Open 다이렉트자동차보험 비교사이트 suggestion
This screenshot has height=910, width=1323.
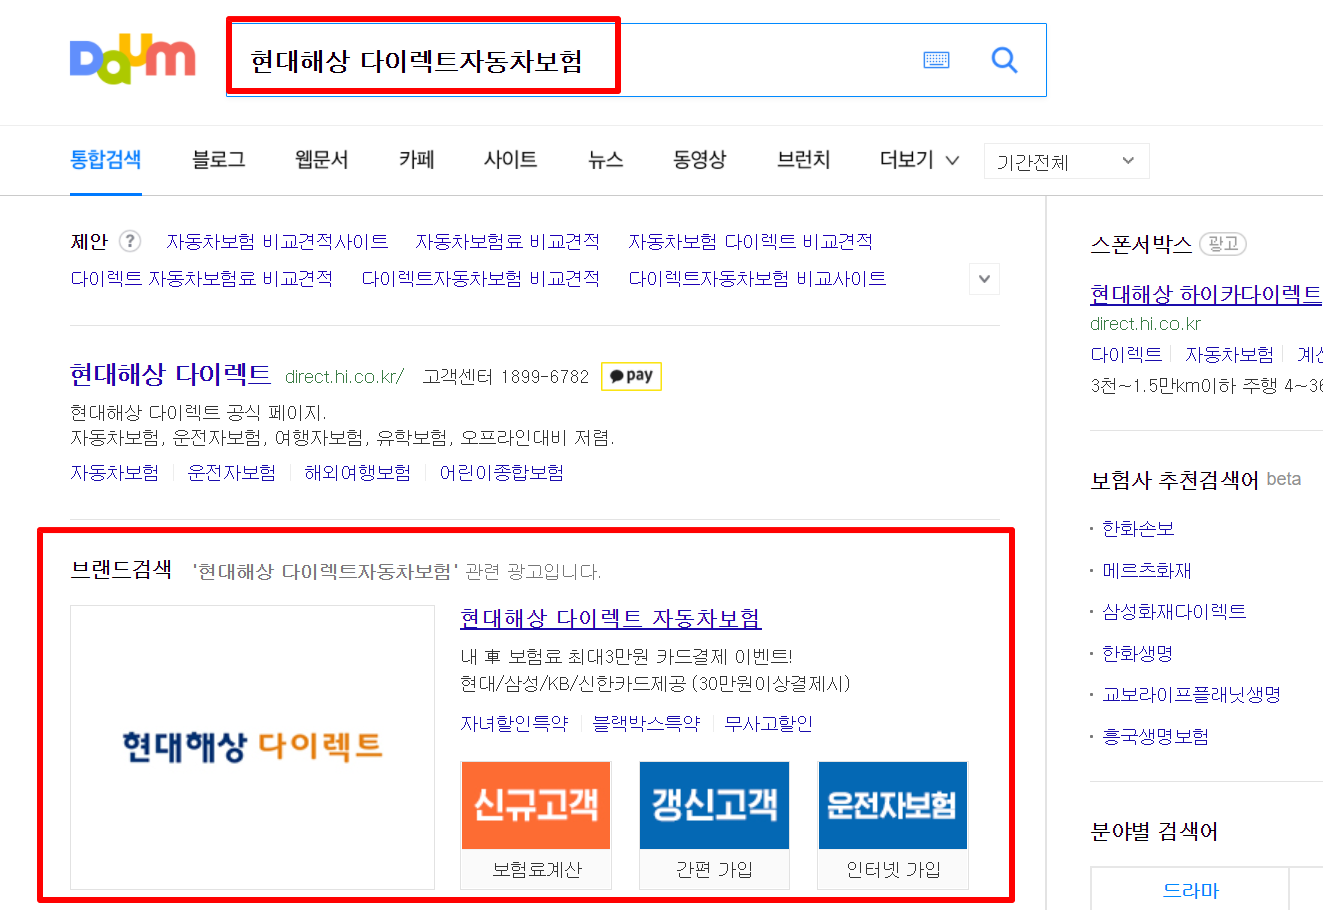[757, 279]
